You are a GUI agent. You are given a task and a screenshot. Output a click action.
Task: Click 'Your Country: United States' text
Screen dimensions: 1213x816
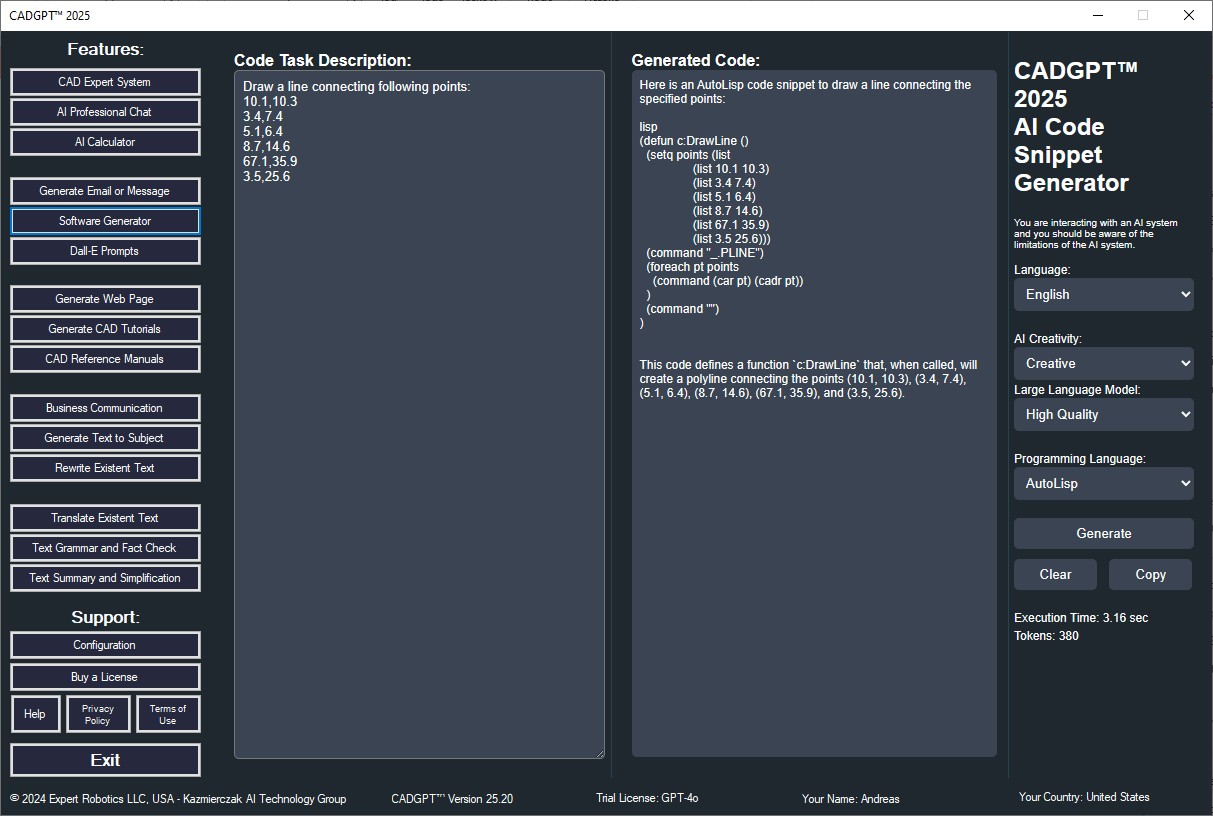click(x=1084, y=797)
